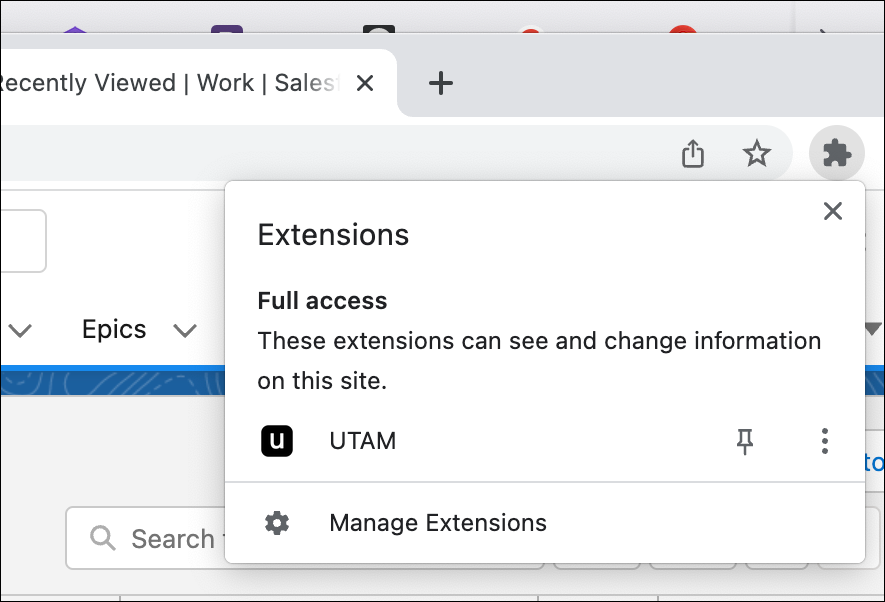Image resolution: width=885 pixels, height=602 pixels.
Task: Expand the chevron left of Epics
Action: (x=21, y=330)
